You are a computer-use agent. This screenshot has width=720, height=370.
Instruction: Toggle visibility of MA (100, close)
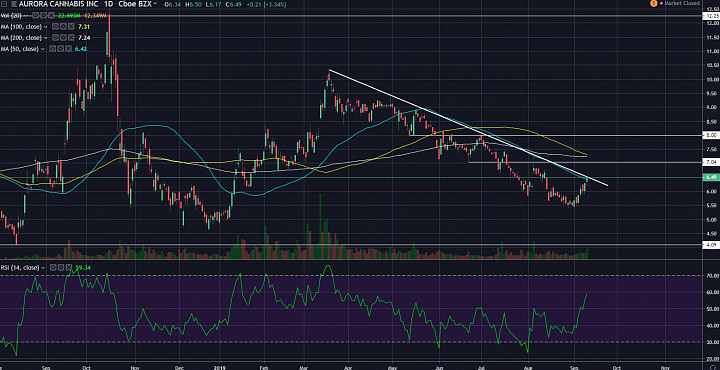pyautogui.click(x=55, y=27)
